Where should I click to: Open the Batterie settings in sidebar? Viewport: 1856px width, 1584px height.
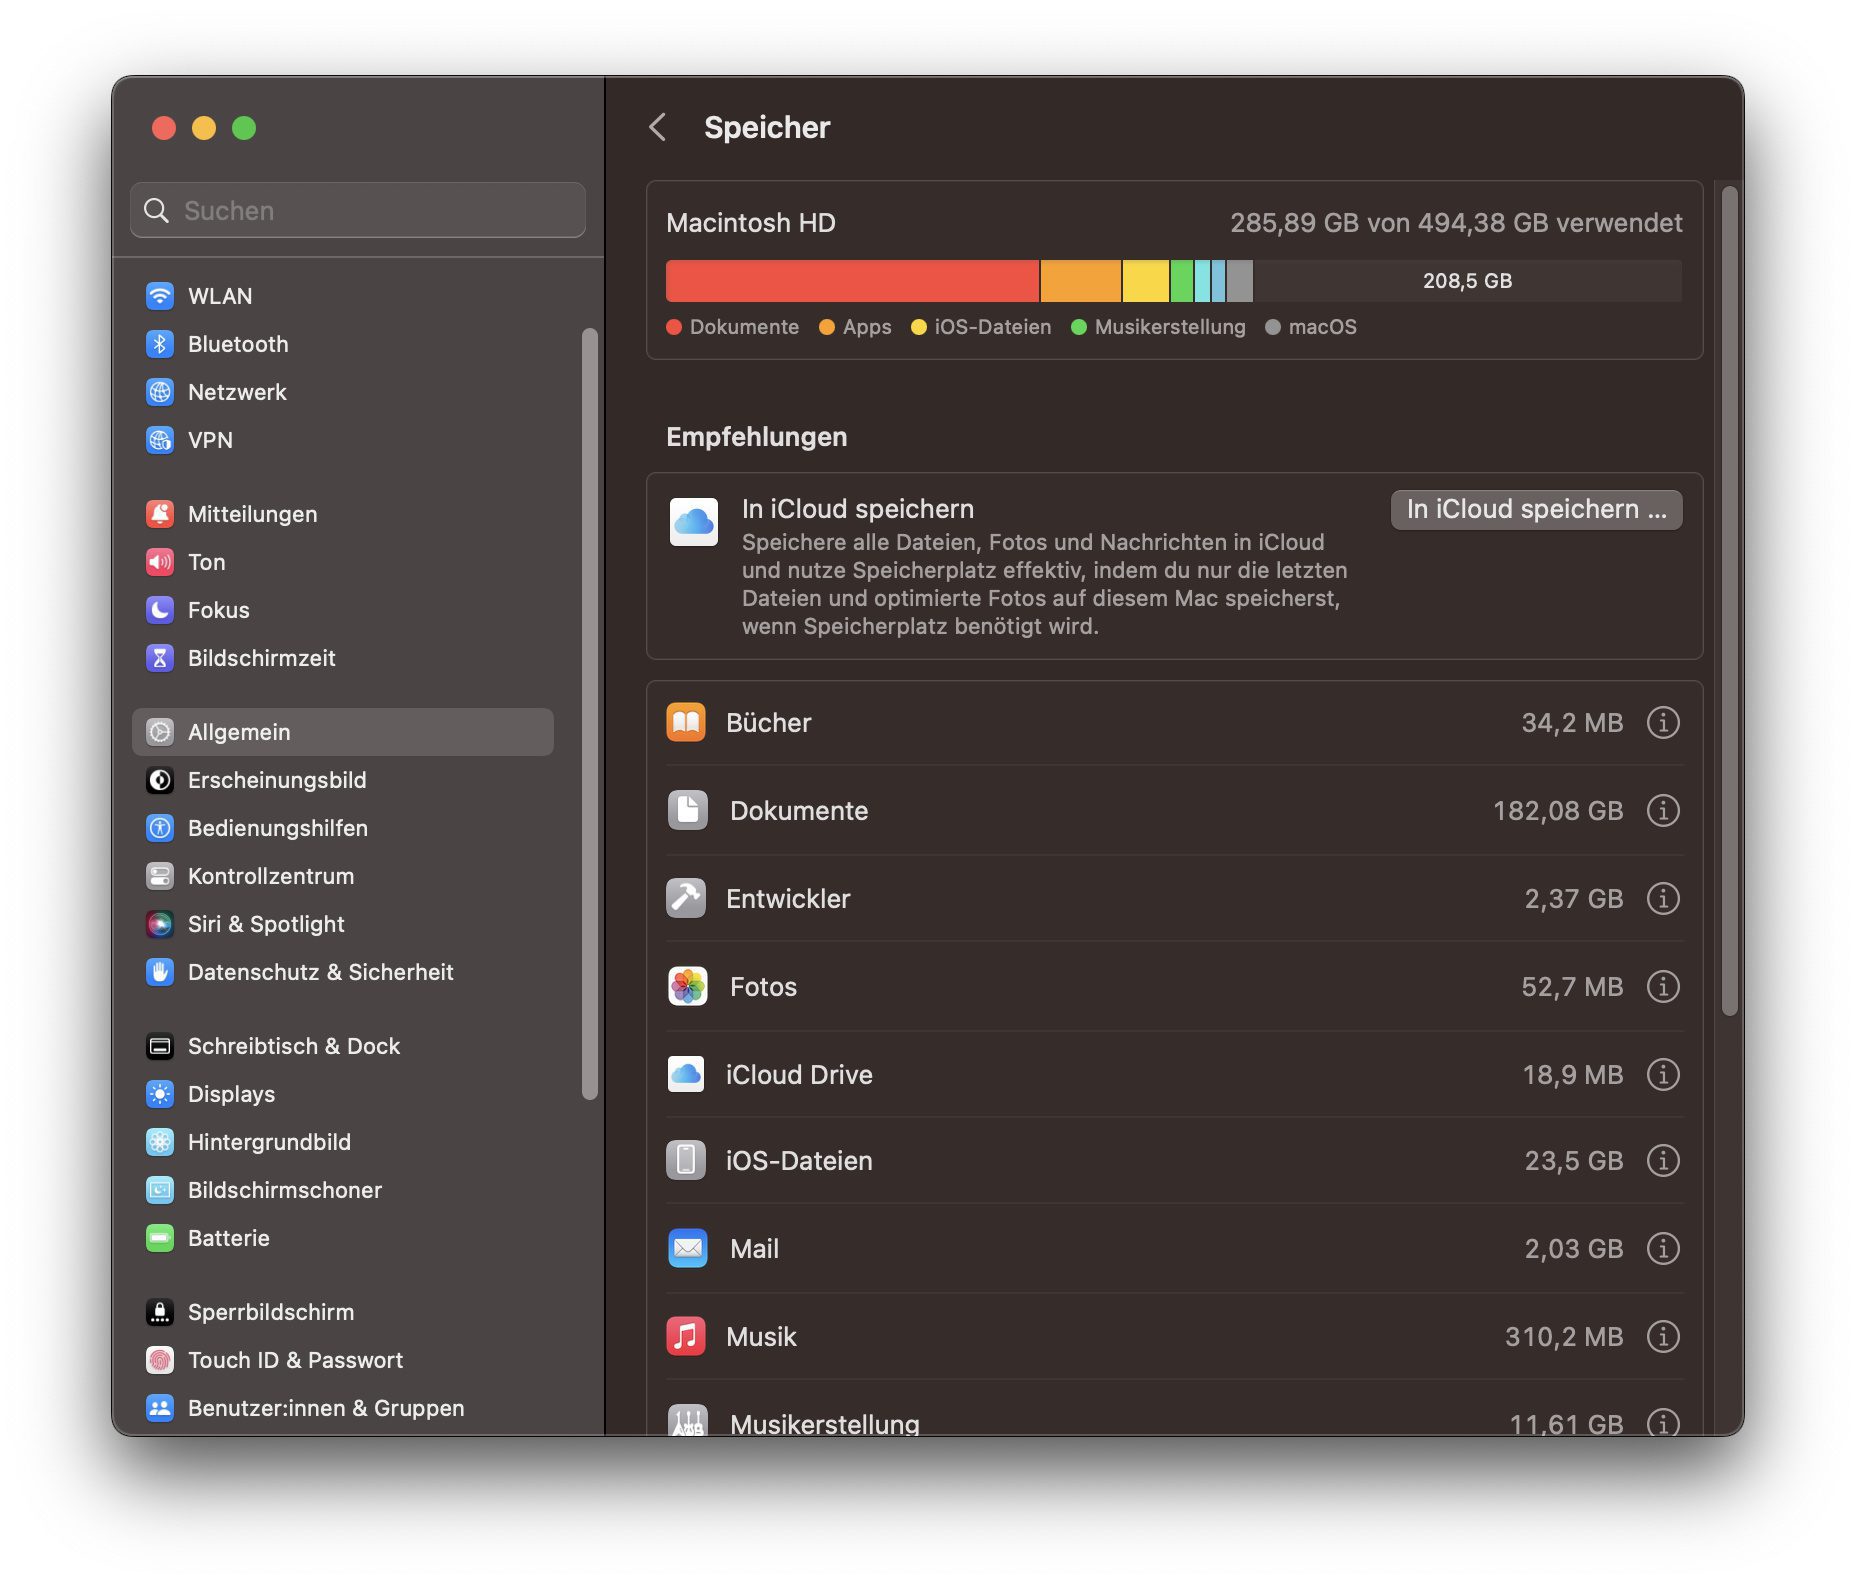tap(228, 1238)
